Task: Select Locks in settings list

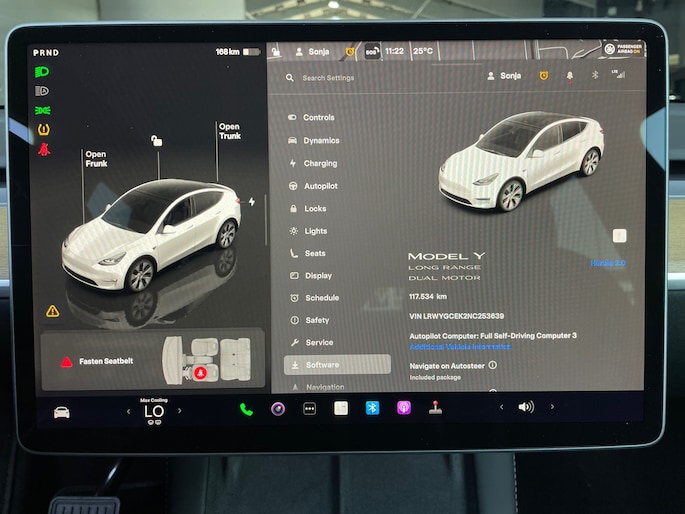Action: coord(308,209)
